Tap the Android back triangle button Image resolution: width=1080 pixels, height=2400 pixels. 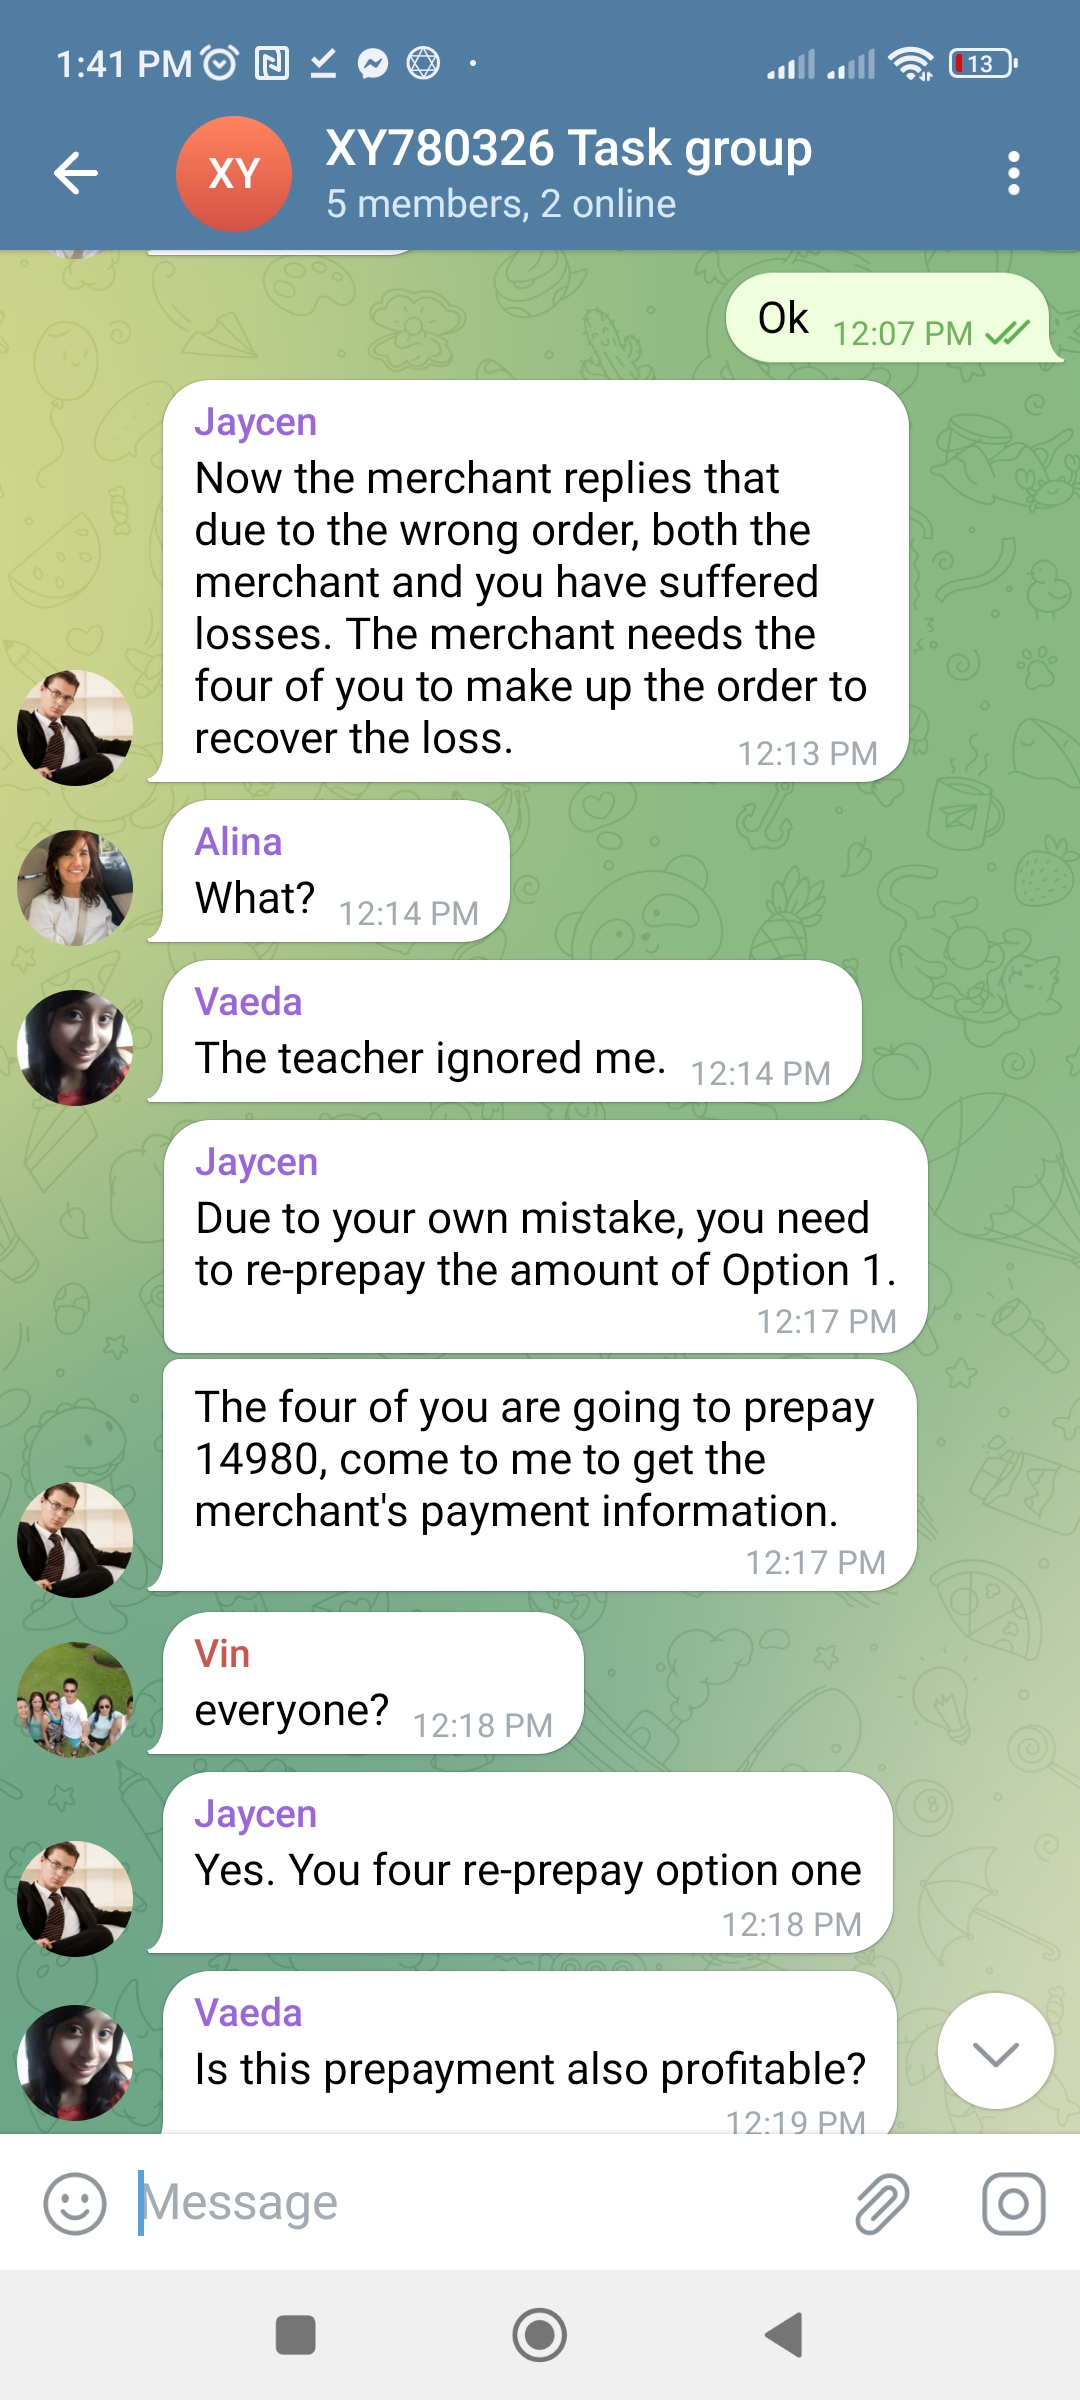point(784,2335)
